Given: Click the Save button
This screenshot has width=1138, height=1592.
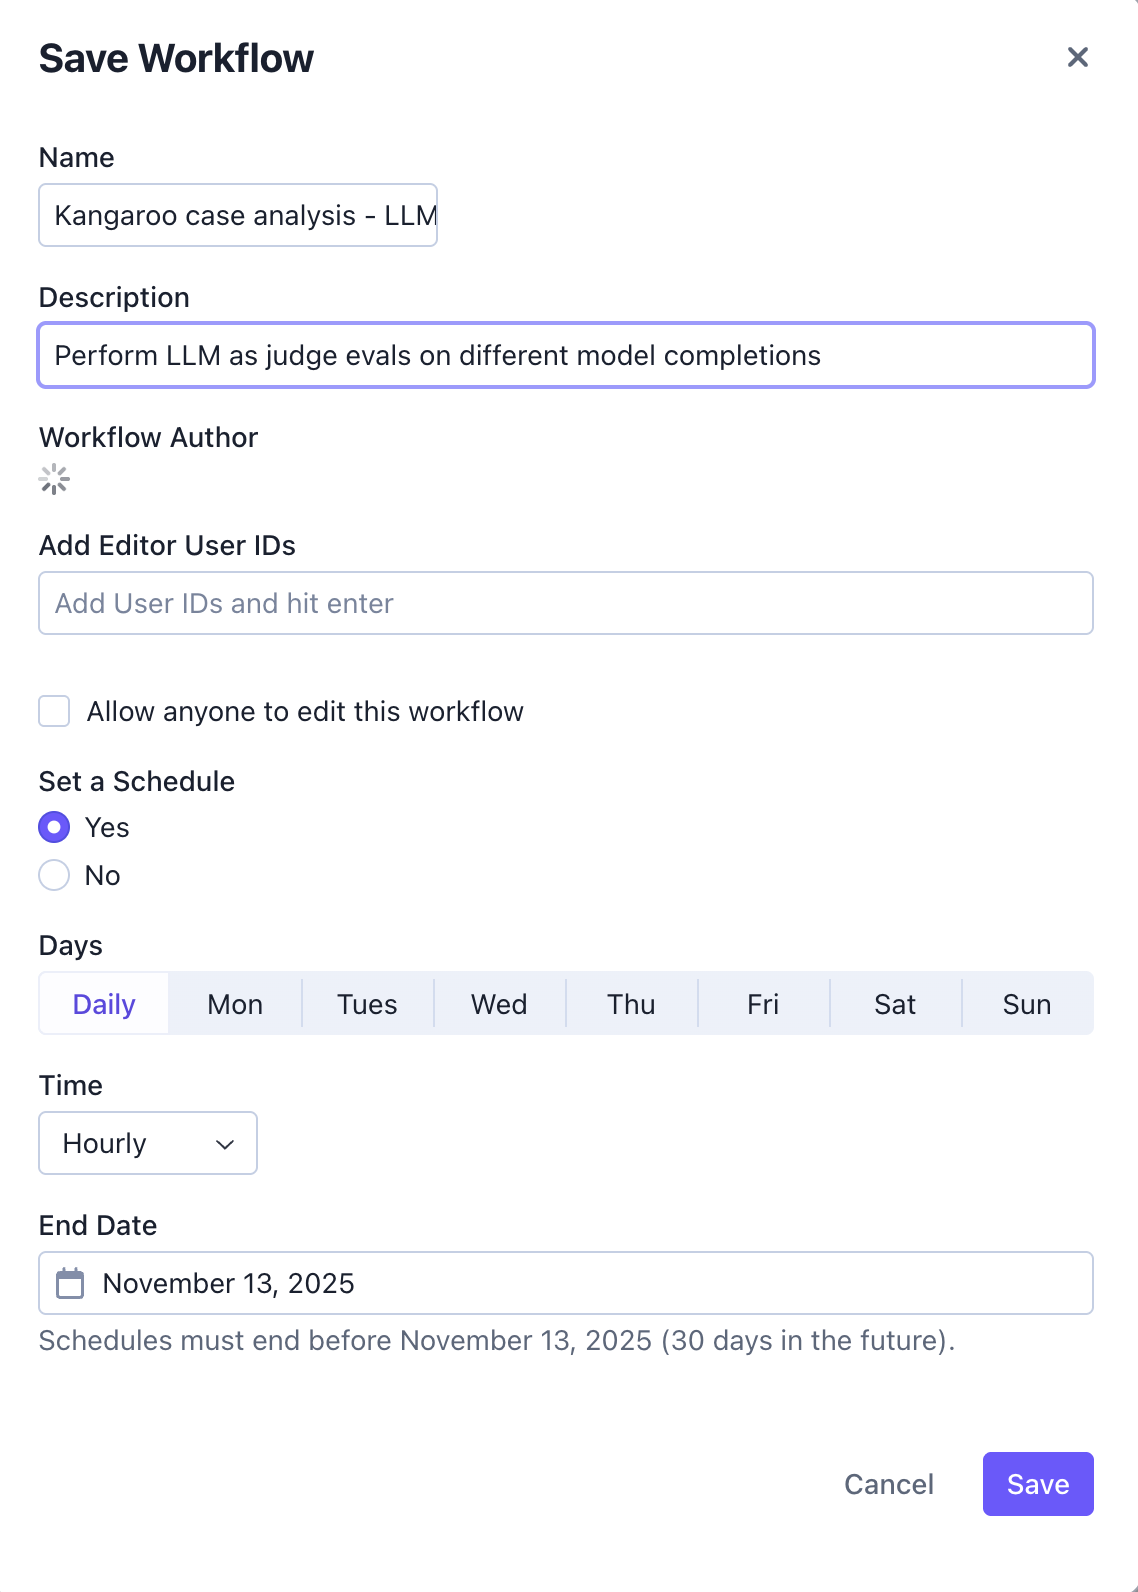Looking at the screenshot, I should click(1038, 1484).
